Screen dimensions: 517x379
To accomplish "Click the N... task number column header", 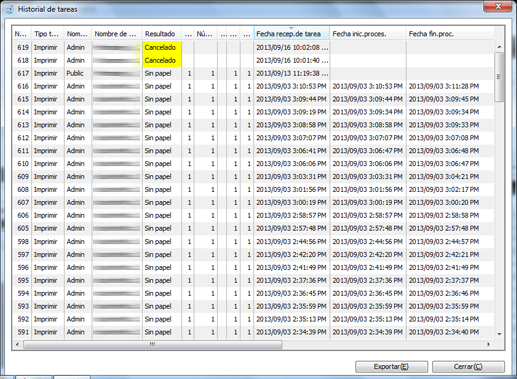I will (22, 34).
